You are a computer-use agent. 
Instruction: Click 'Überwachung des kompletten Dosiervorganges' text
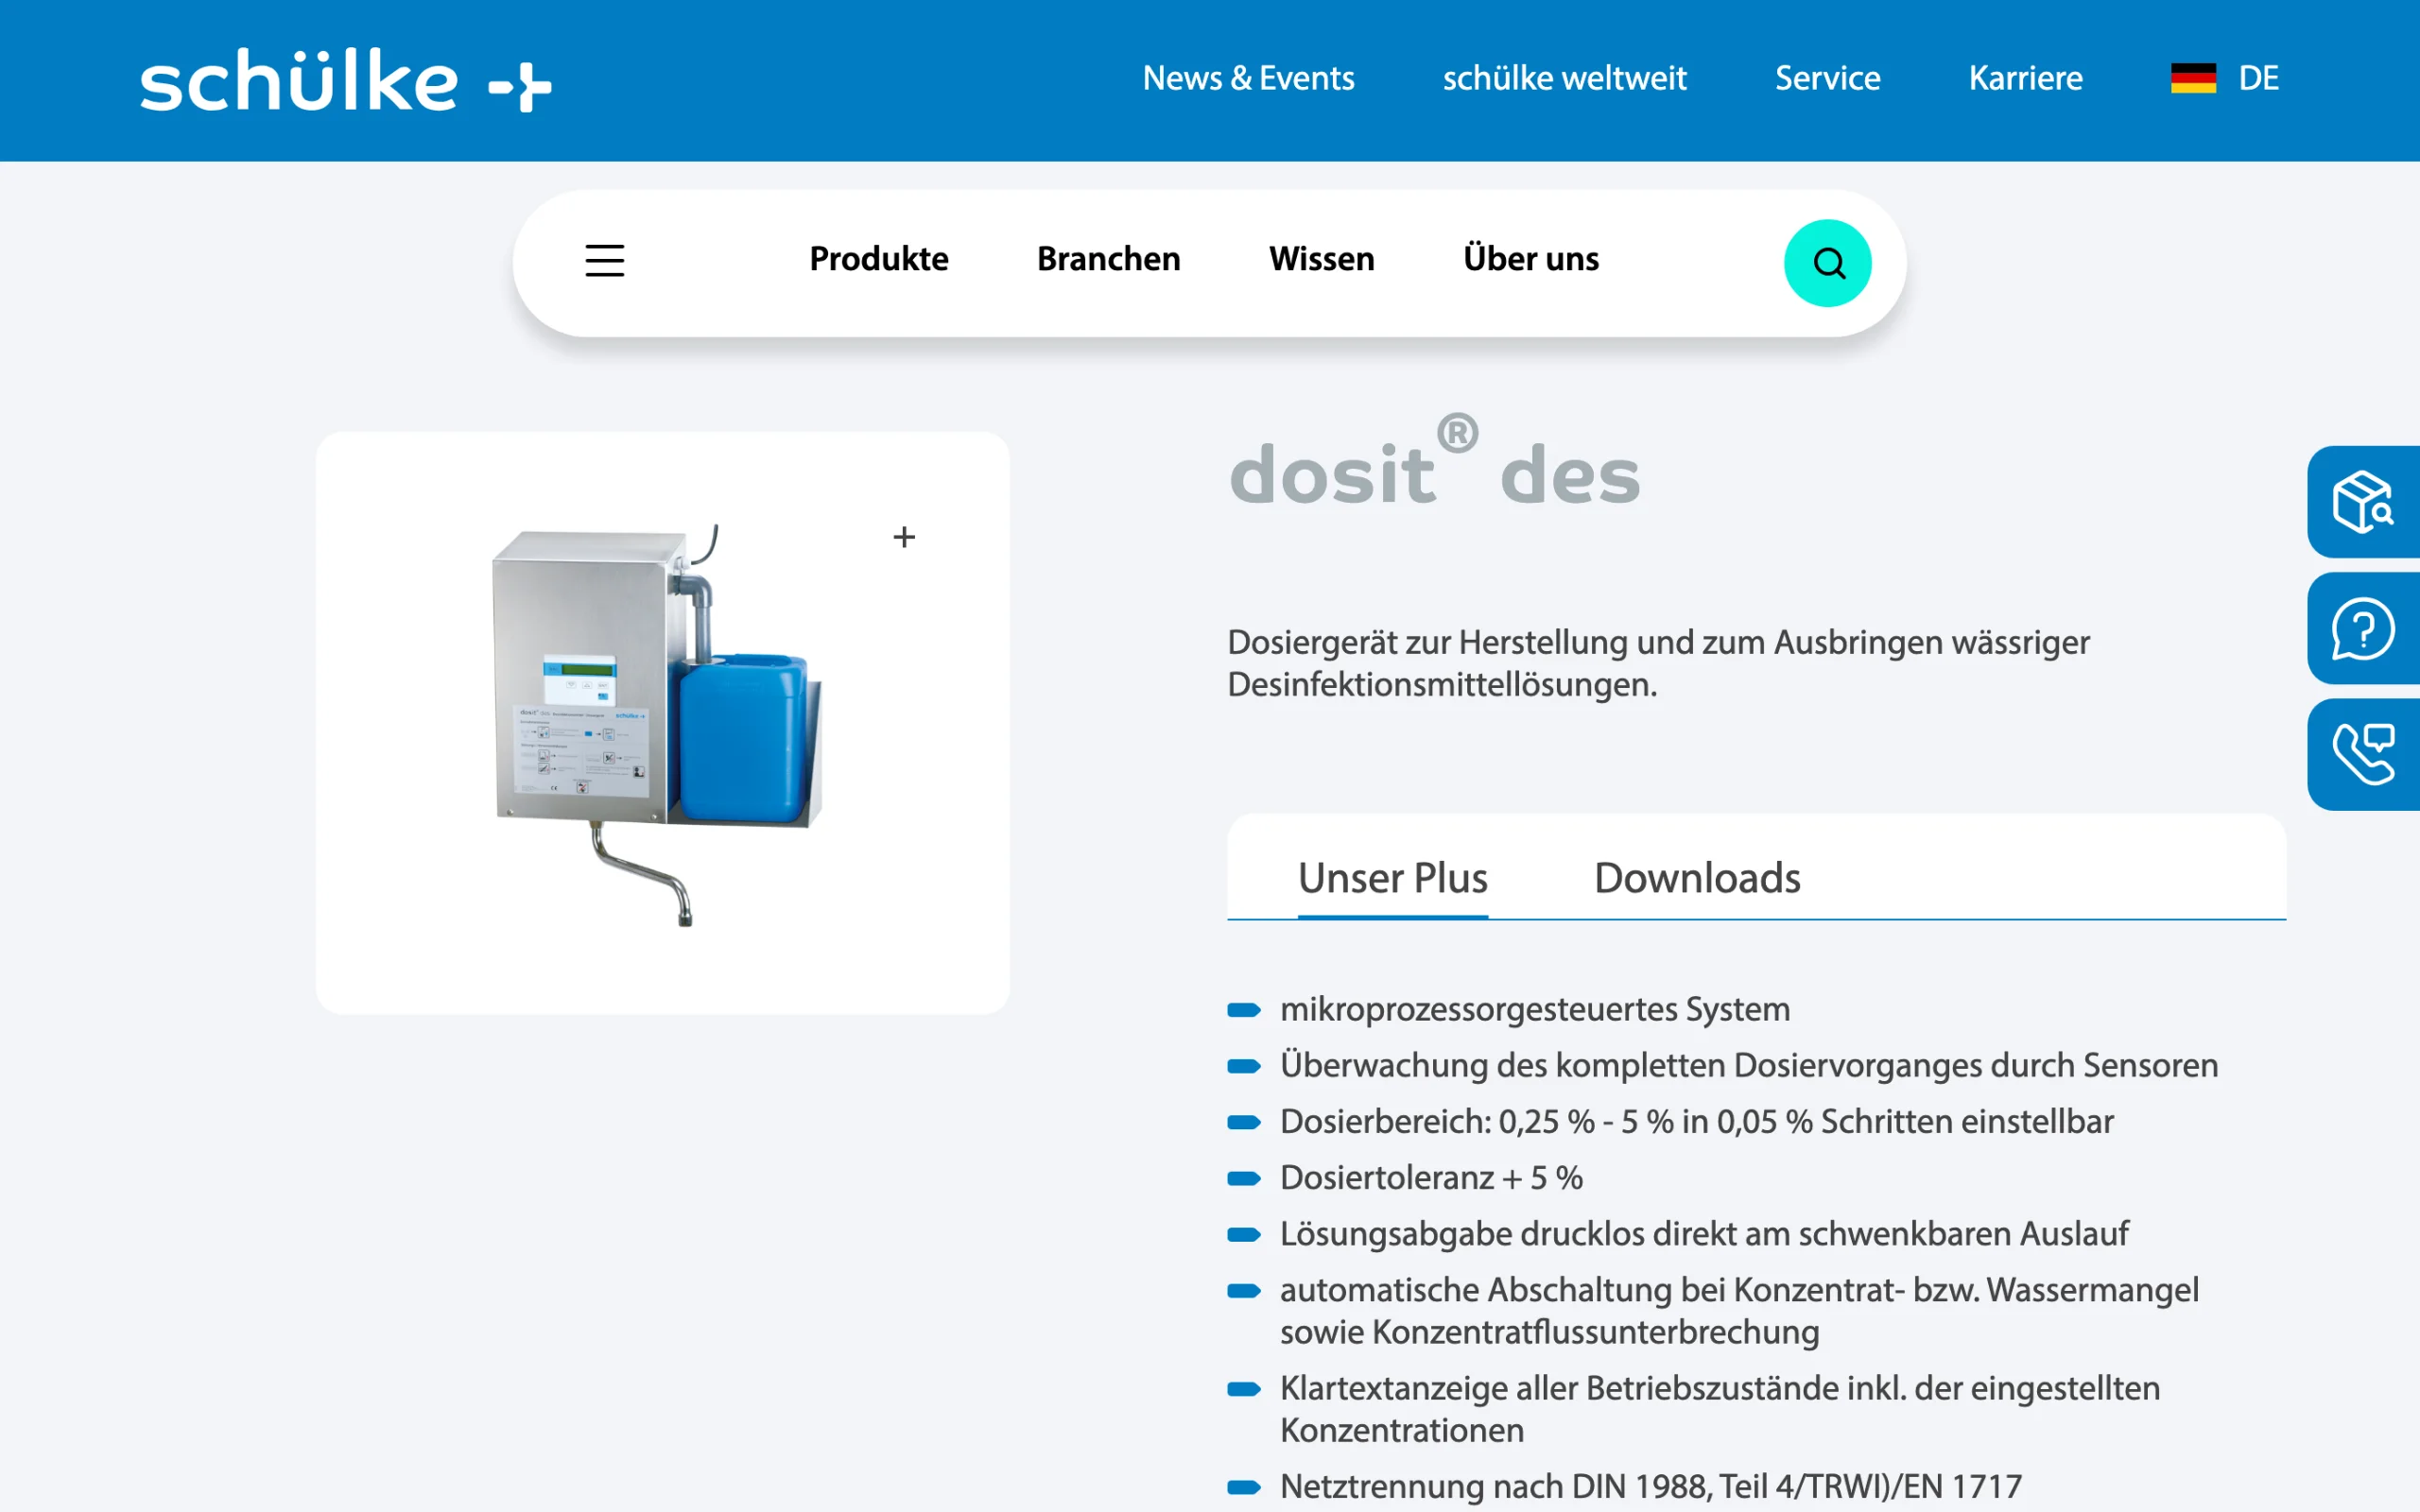1749,1065
